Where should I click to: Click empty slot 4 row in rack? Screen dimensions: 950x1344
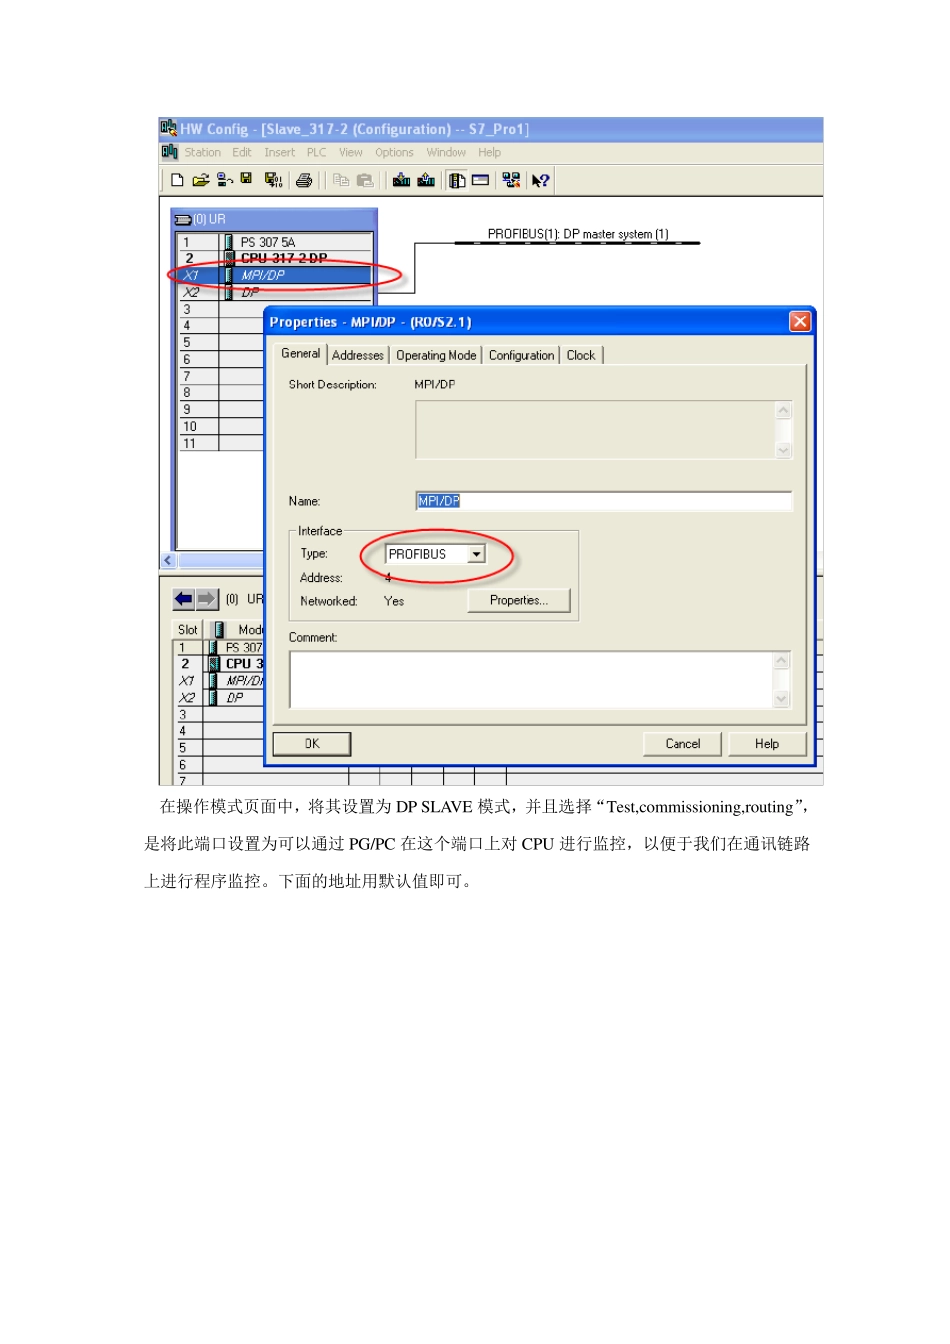pyautogui.click(x=221, y=325)
